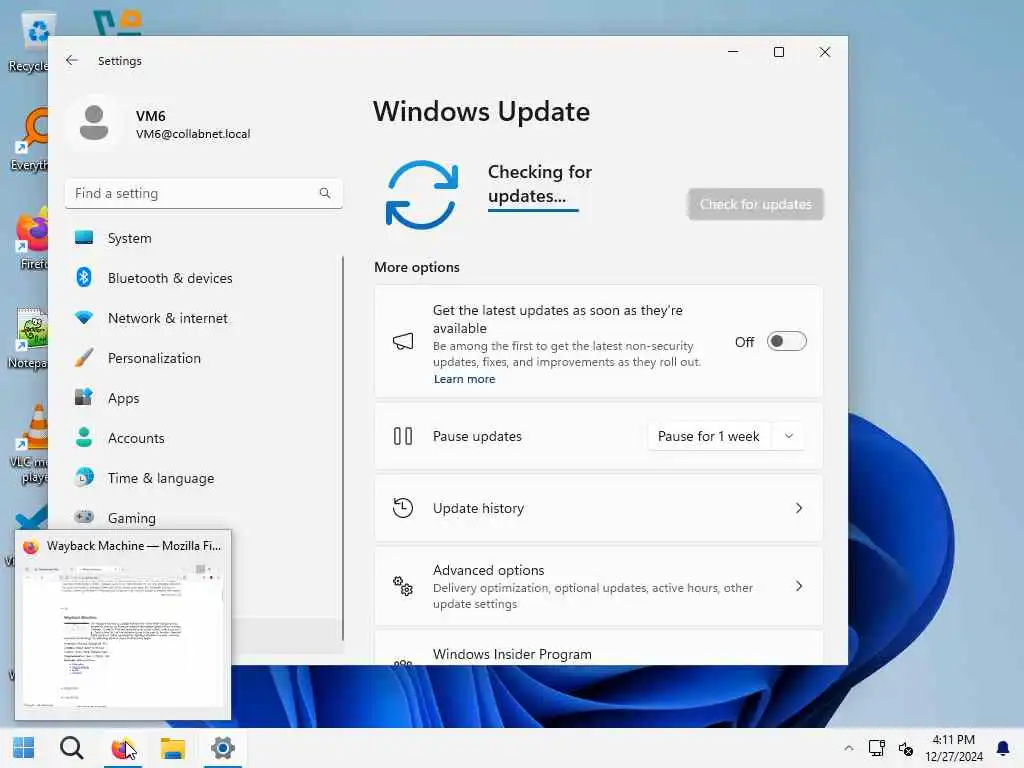Click the Gaming controller icon in sidebar
Viewport: 1024px width, 768px height.
pyautogui.click(x=84, y=517)
